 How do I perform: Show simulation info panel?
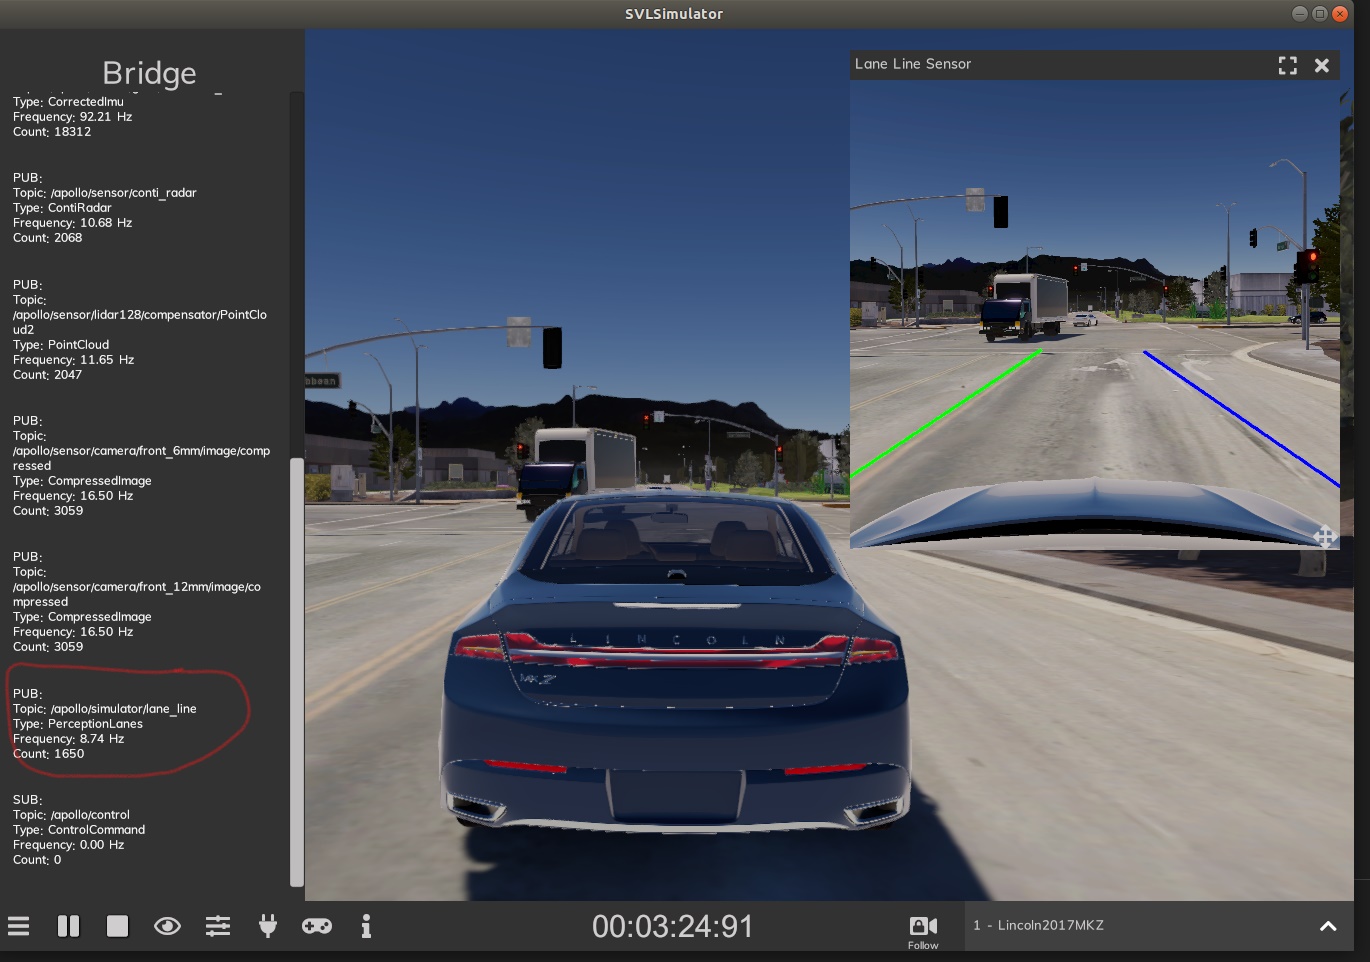click(366, 926)
